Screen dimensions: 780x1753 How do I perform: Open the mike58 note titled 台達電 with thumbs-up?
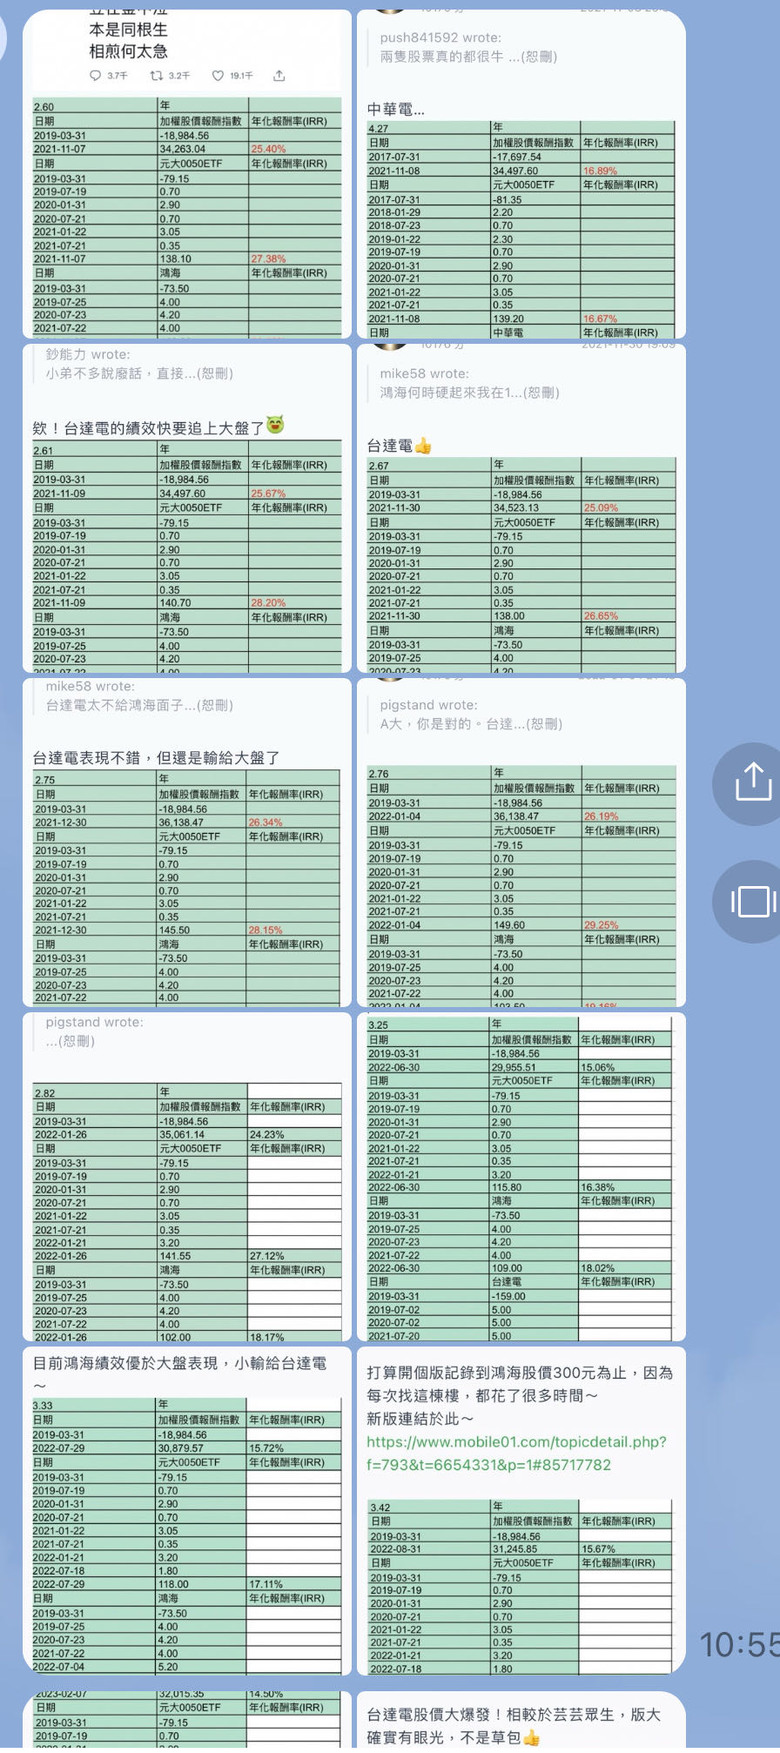521,508
